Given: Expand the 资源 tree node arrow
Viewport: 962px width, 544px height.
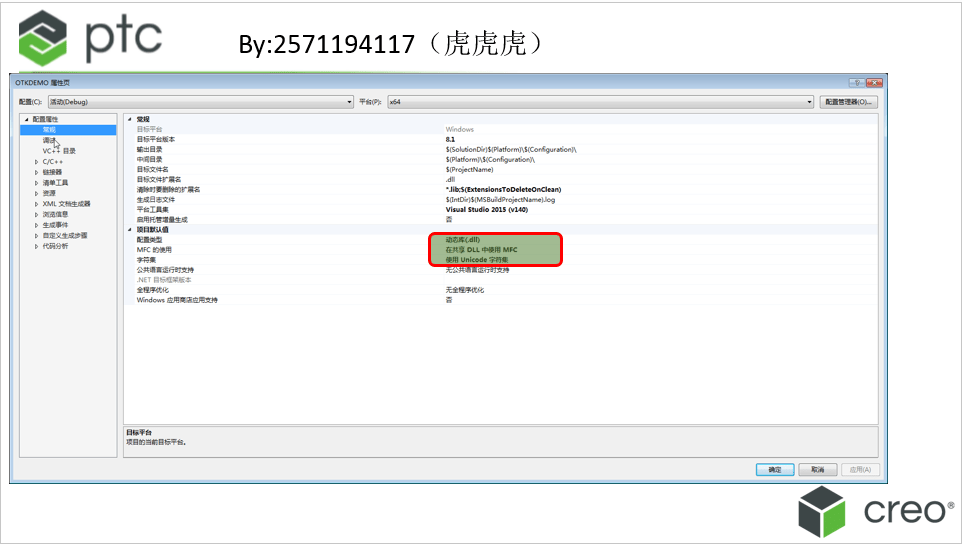Looking at the screenshot, I should coord(36,193).
